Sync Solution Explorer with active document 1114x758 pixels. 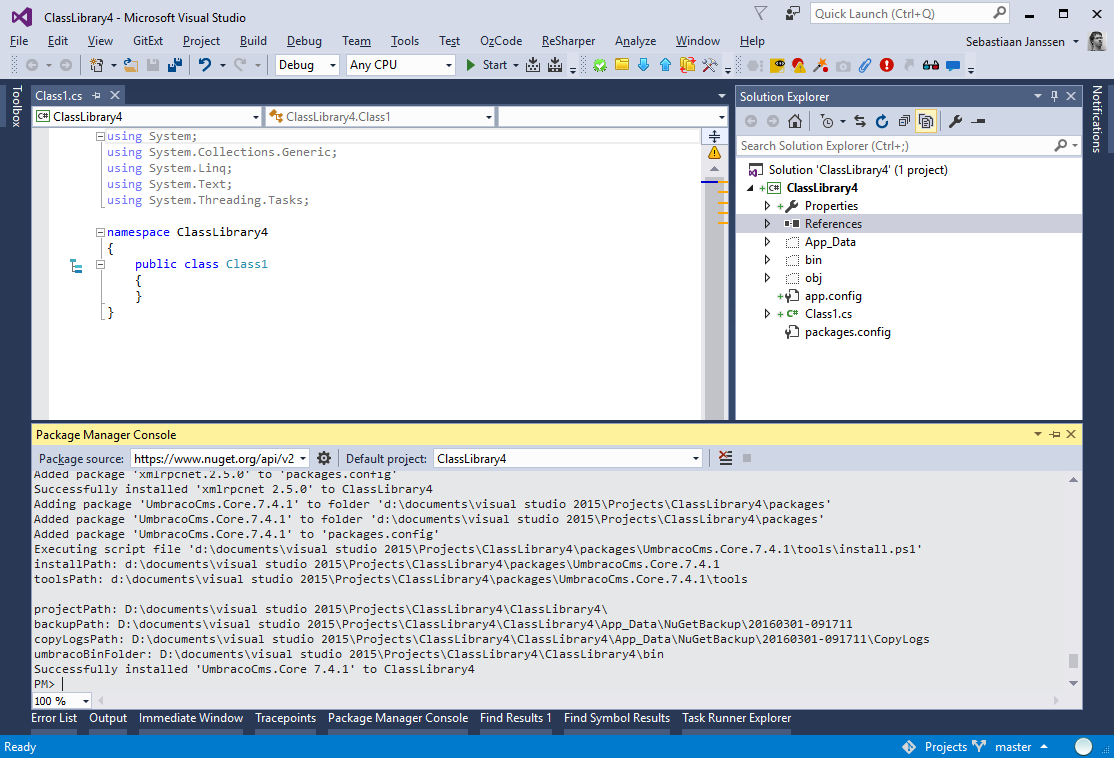coord(860,121)
